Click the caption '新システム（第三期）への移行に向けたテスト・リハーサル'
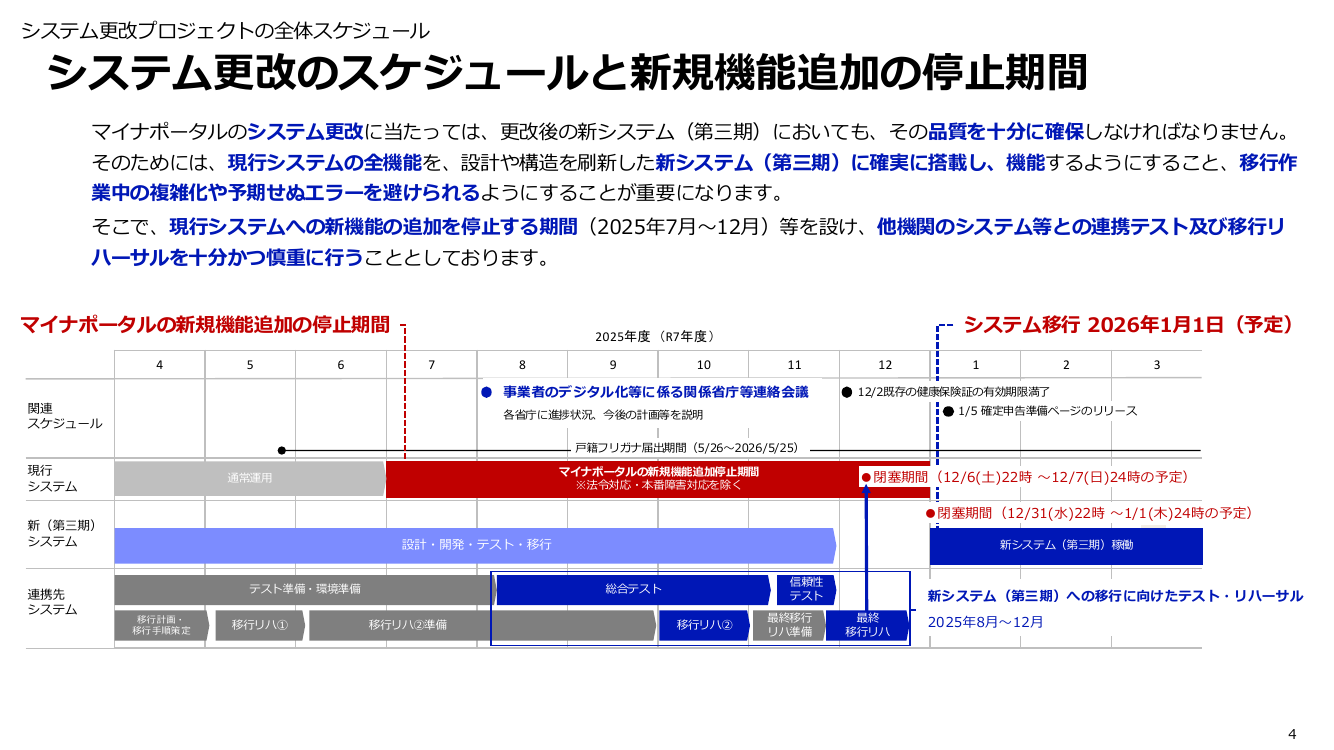This screenshot has width=1334, height=750. pos(1115,596)
